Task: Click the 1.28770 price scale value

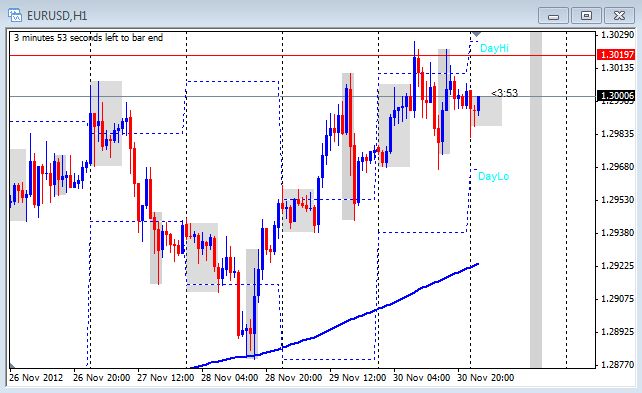Action: tap(617, 365)
